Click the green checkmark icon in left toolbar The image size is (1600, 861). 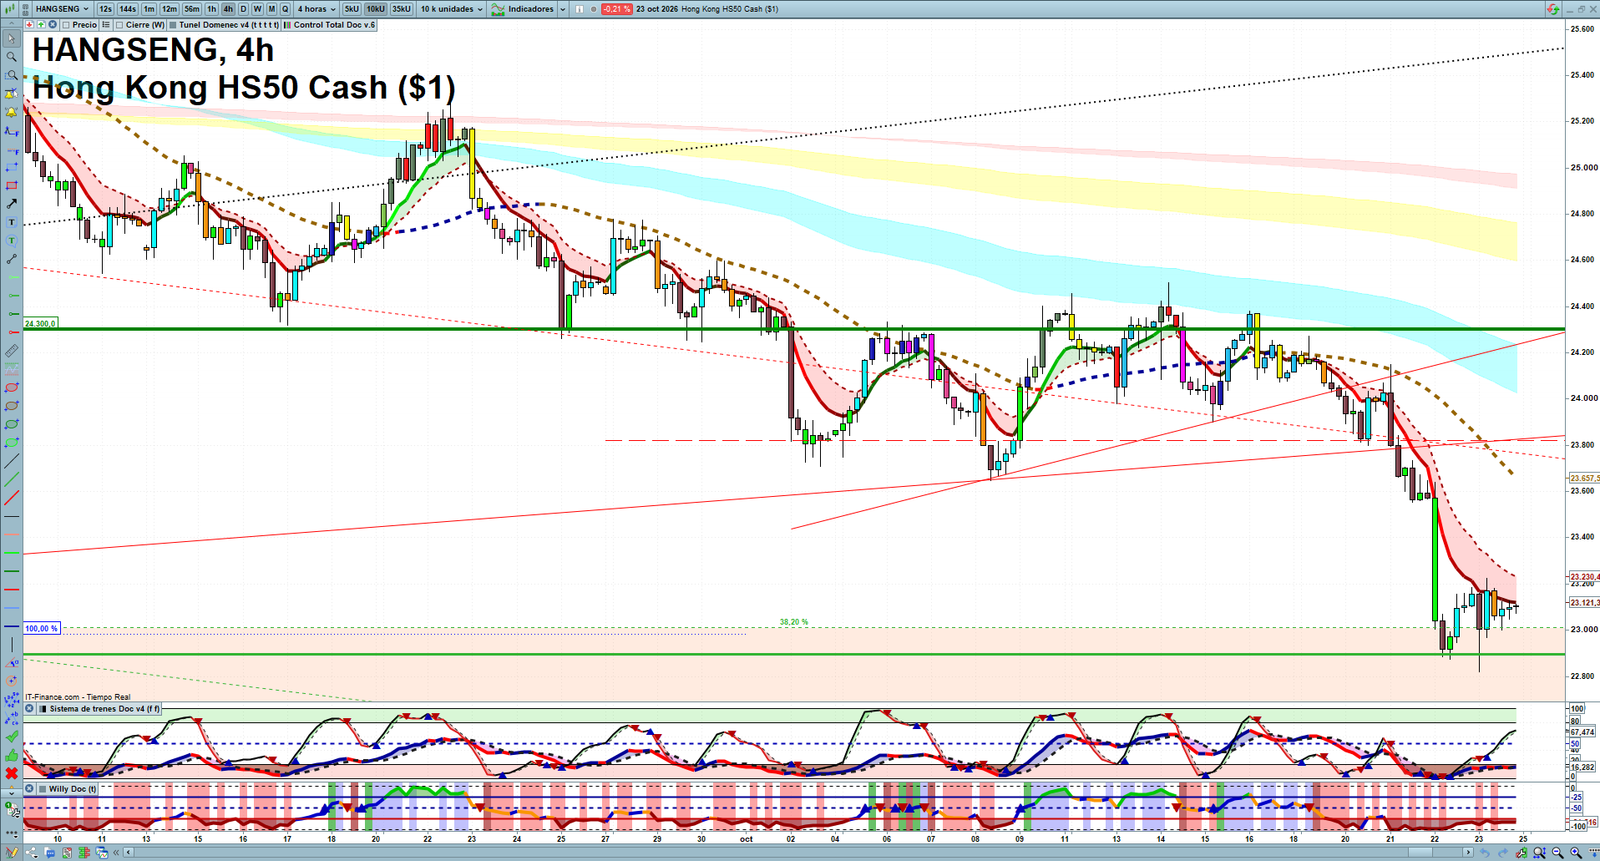coord(11,737)
